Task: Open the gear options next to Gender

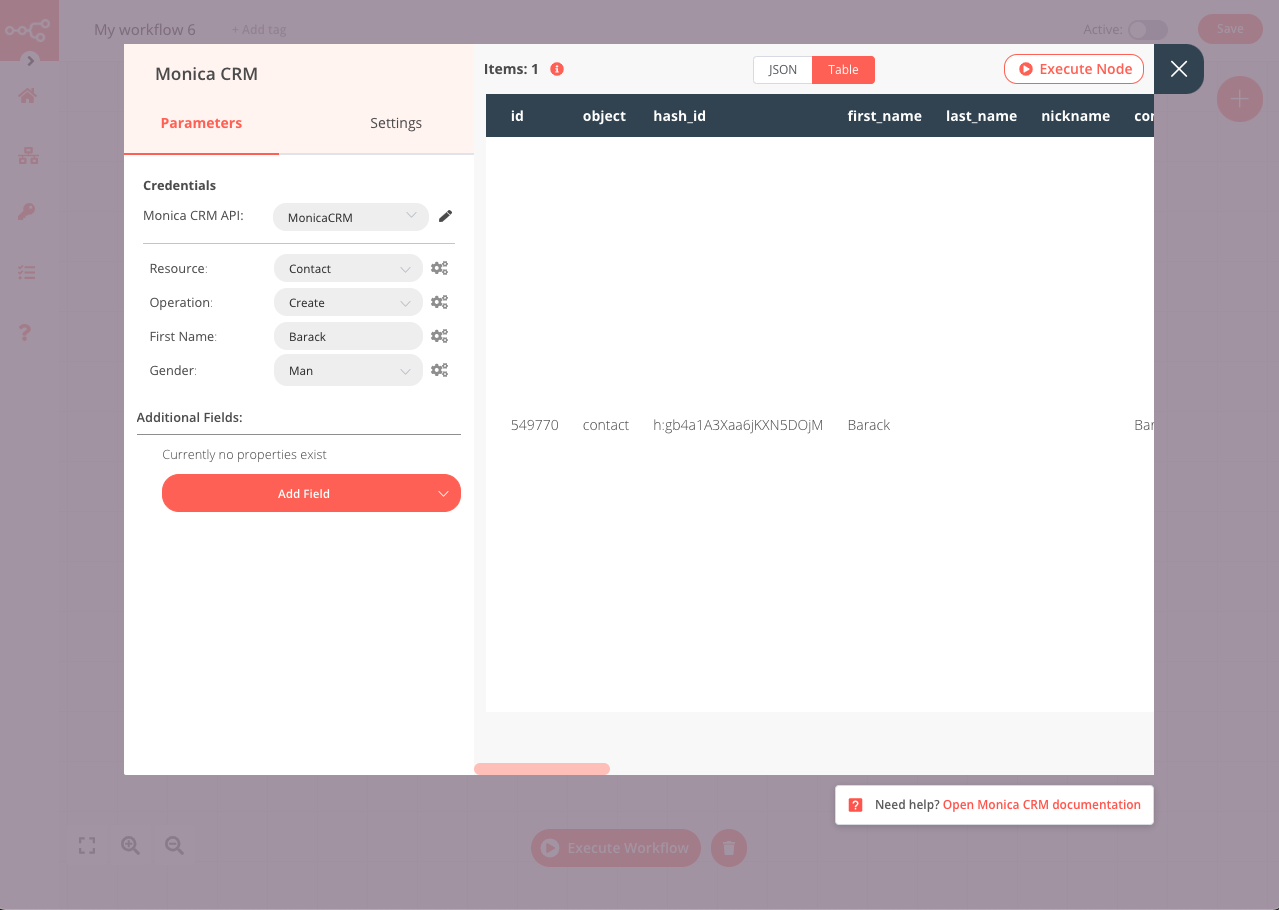Action: (x=439, y=369)
